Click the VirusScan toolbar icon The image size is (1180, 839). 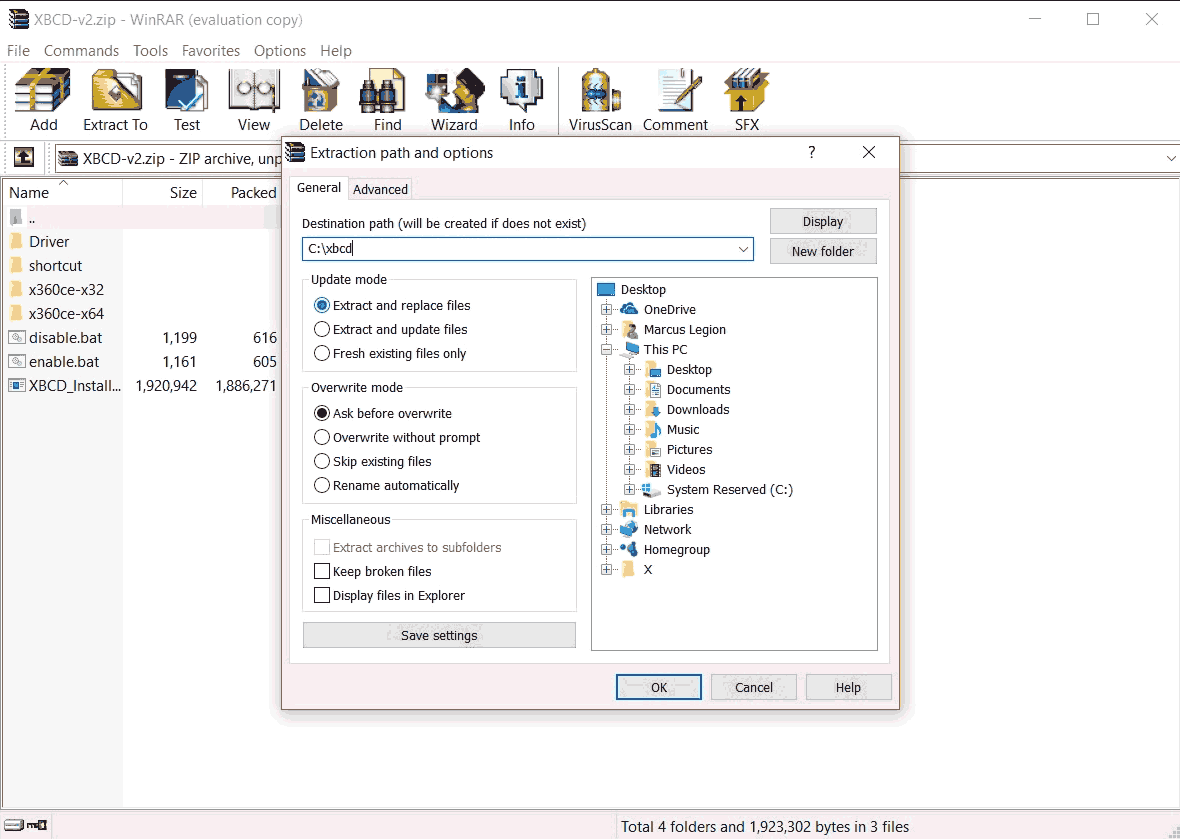point(600,100)
